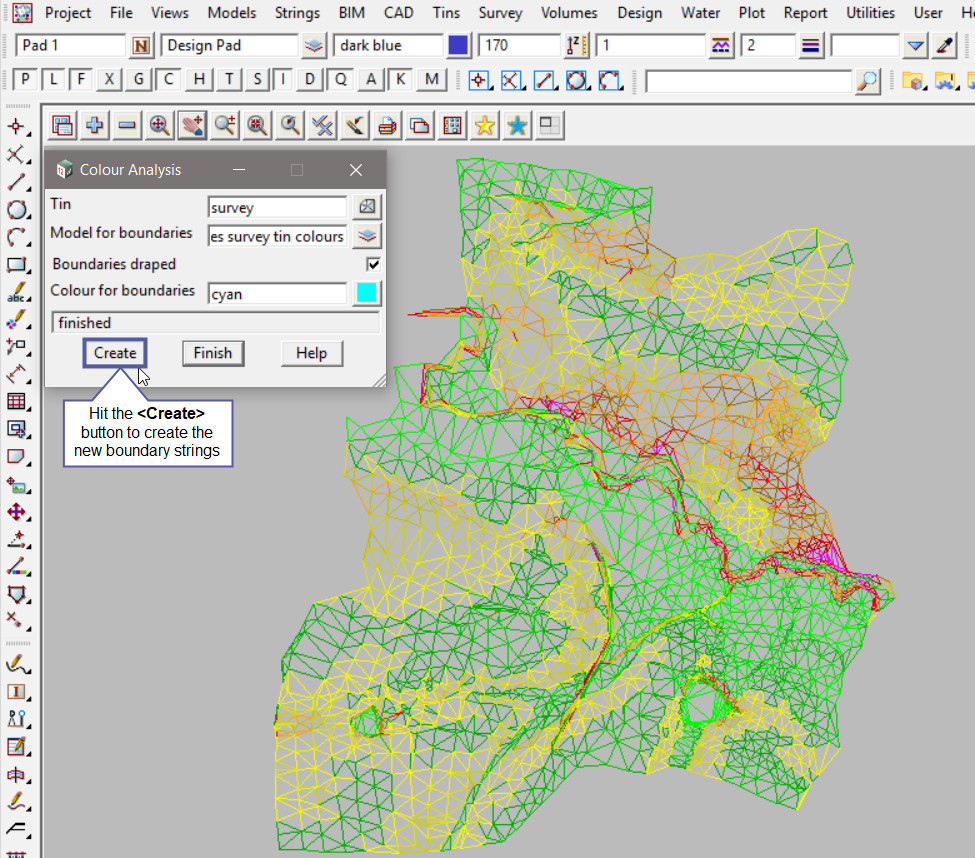The width and height of the screenshot is (975, 858).
Task: Select the circle drawing tool in sidebar
Action: [x=17, y=210]
